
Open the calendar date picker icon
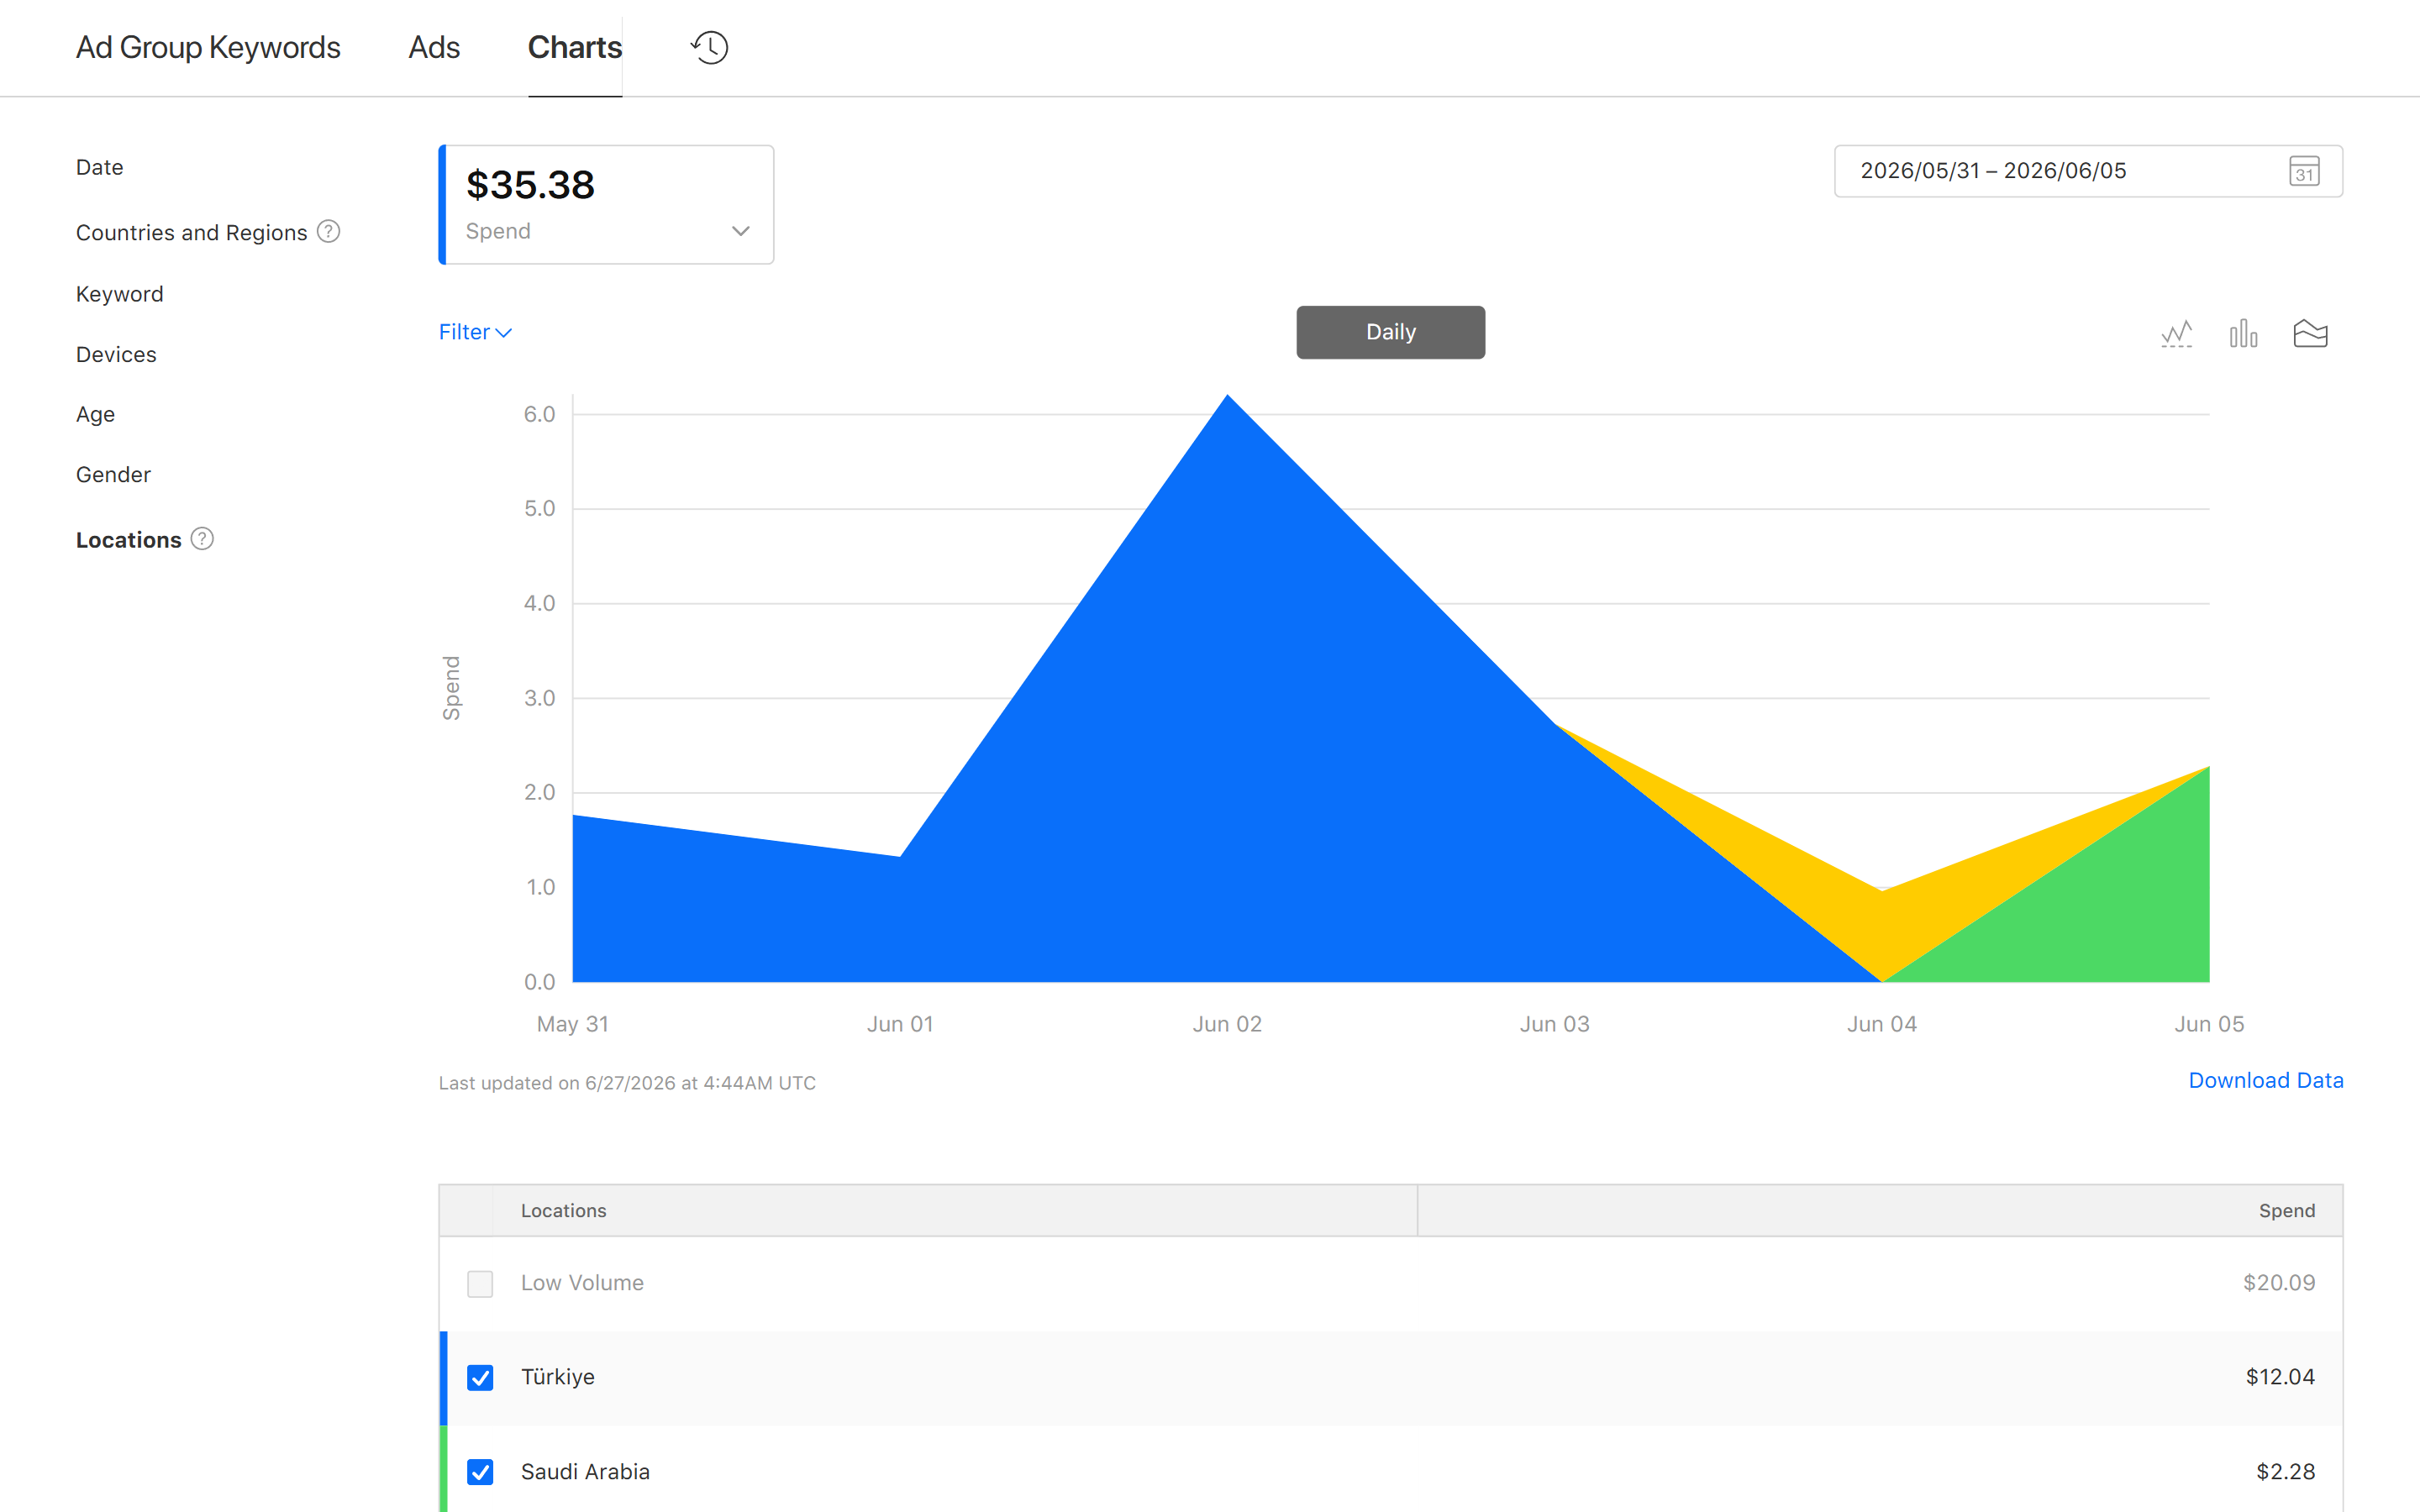coord(2304,171)
